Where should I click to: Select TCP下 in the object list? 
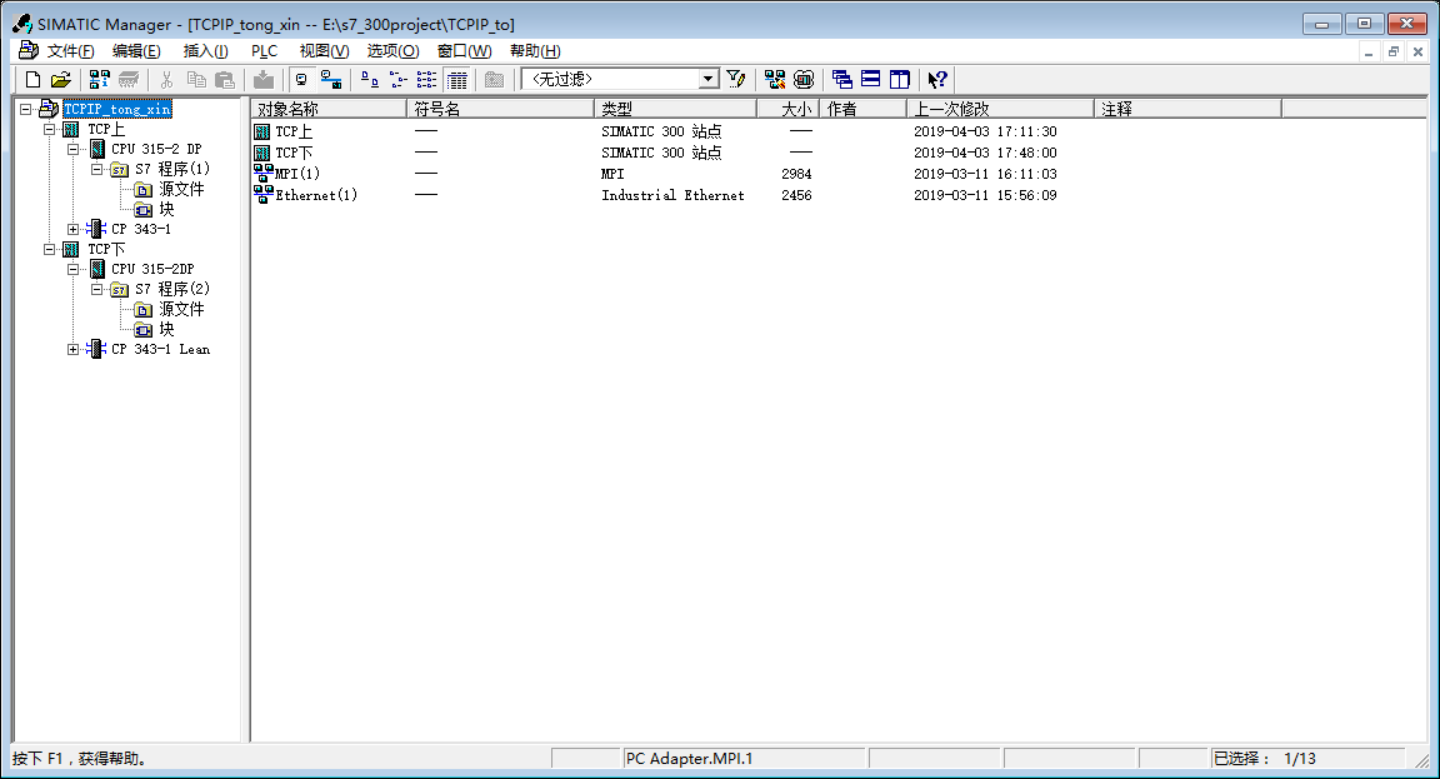click(x=293, y=152)
